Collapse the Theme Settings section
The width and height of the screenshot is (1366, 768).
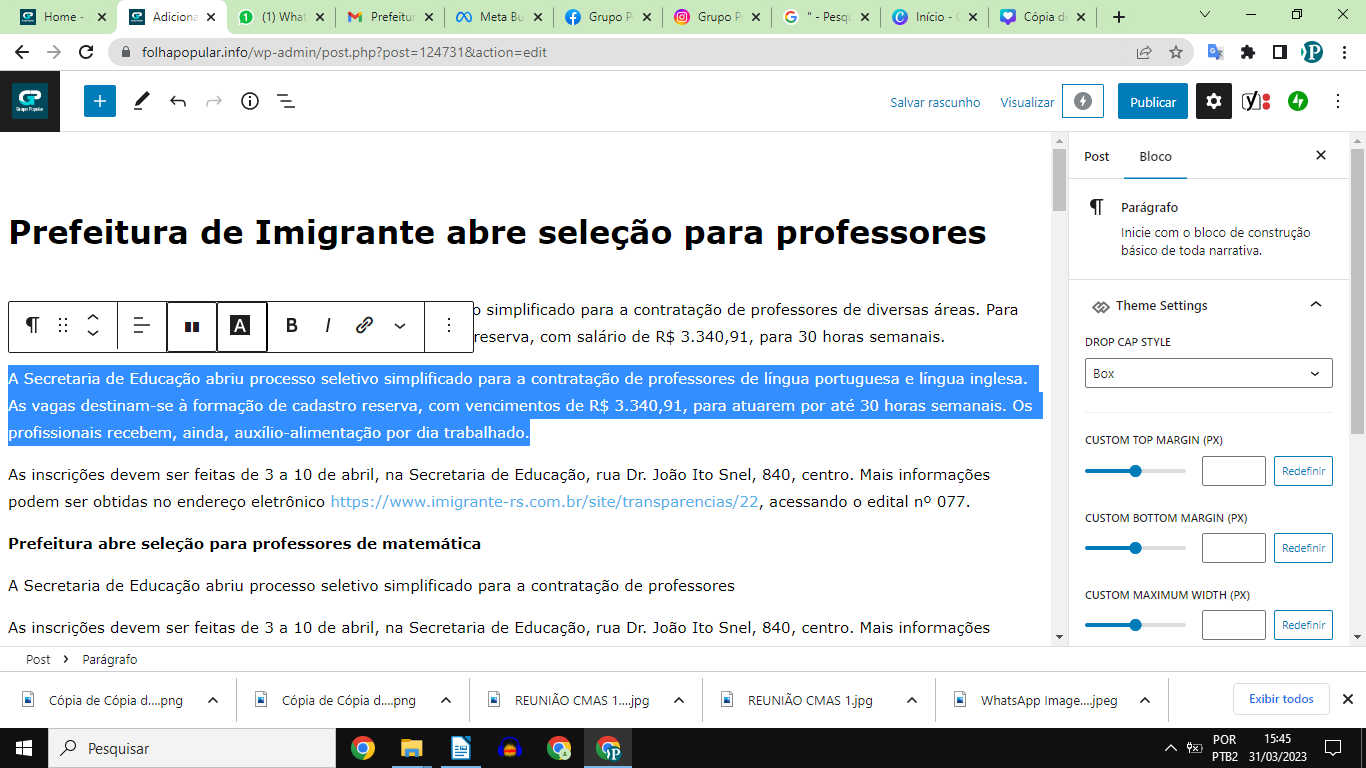(1316, 305)
